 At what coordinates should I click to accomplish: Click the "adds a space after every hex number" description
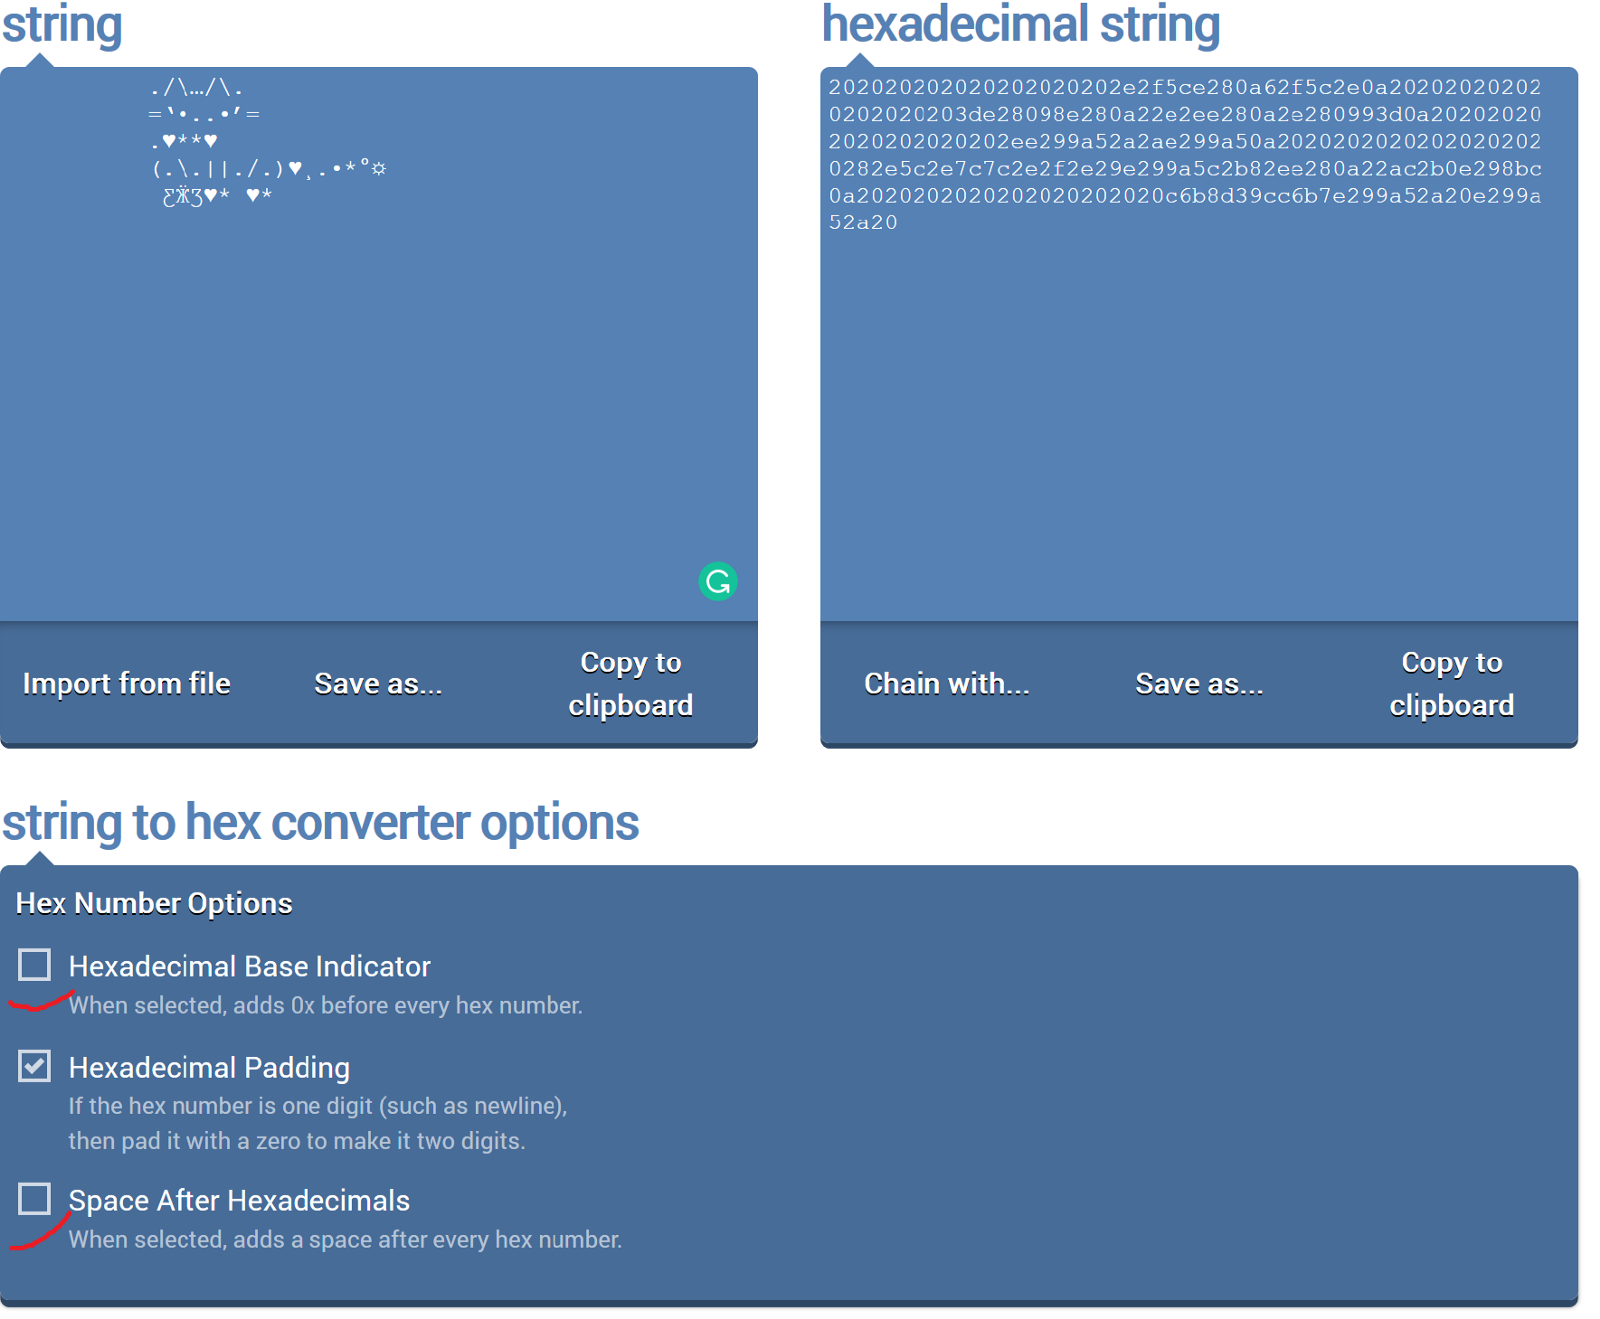pyautogui.click(x=345, y=1240)
